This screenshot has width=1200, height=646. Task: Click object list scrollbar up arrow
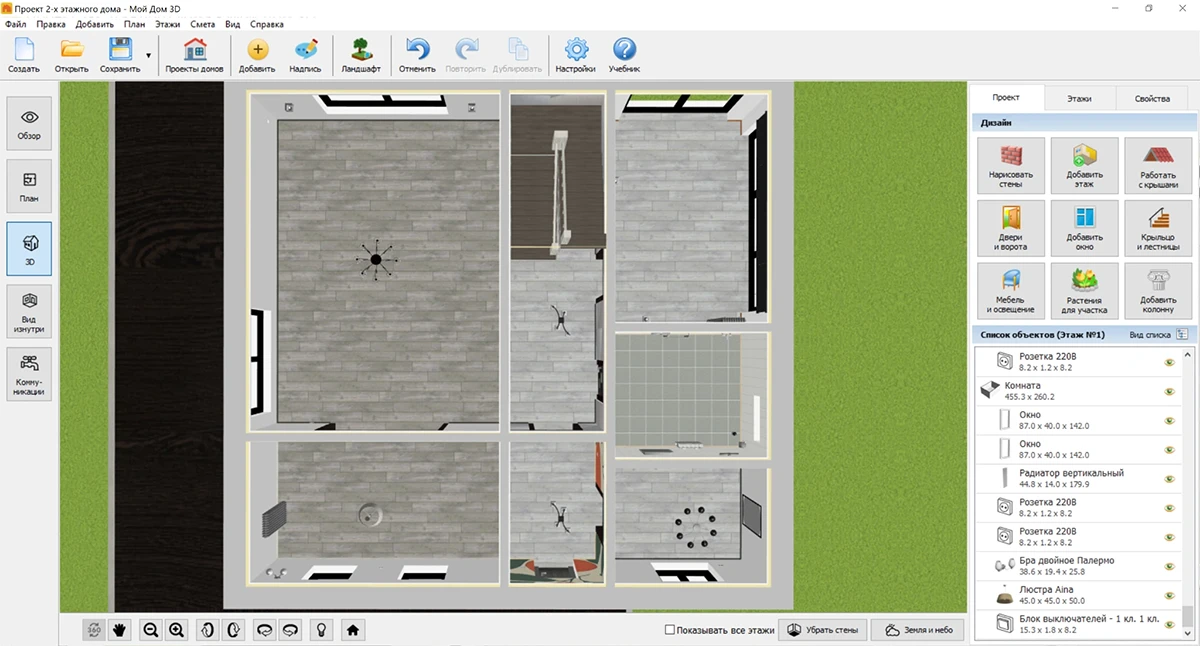pos(1188,354)
